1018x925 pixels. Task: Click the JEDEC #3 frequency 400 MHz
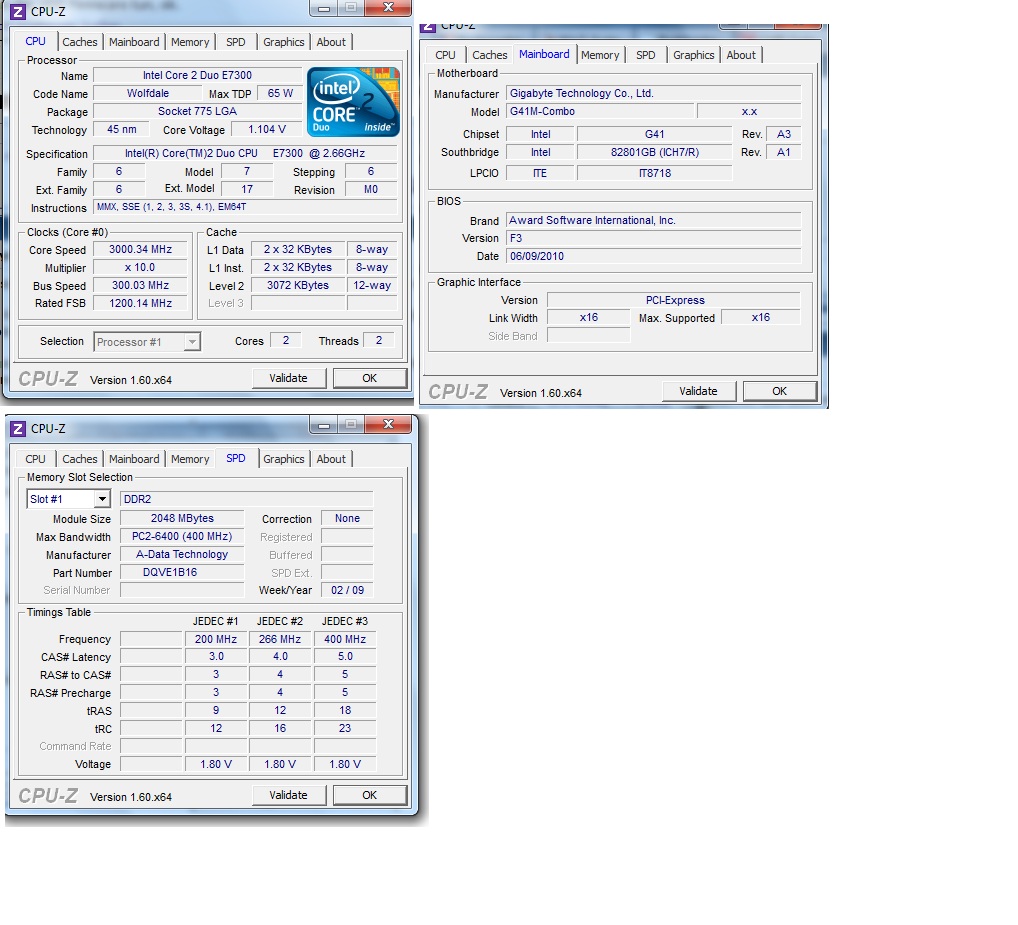pyautogui.click(x=345, y=639)
